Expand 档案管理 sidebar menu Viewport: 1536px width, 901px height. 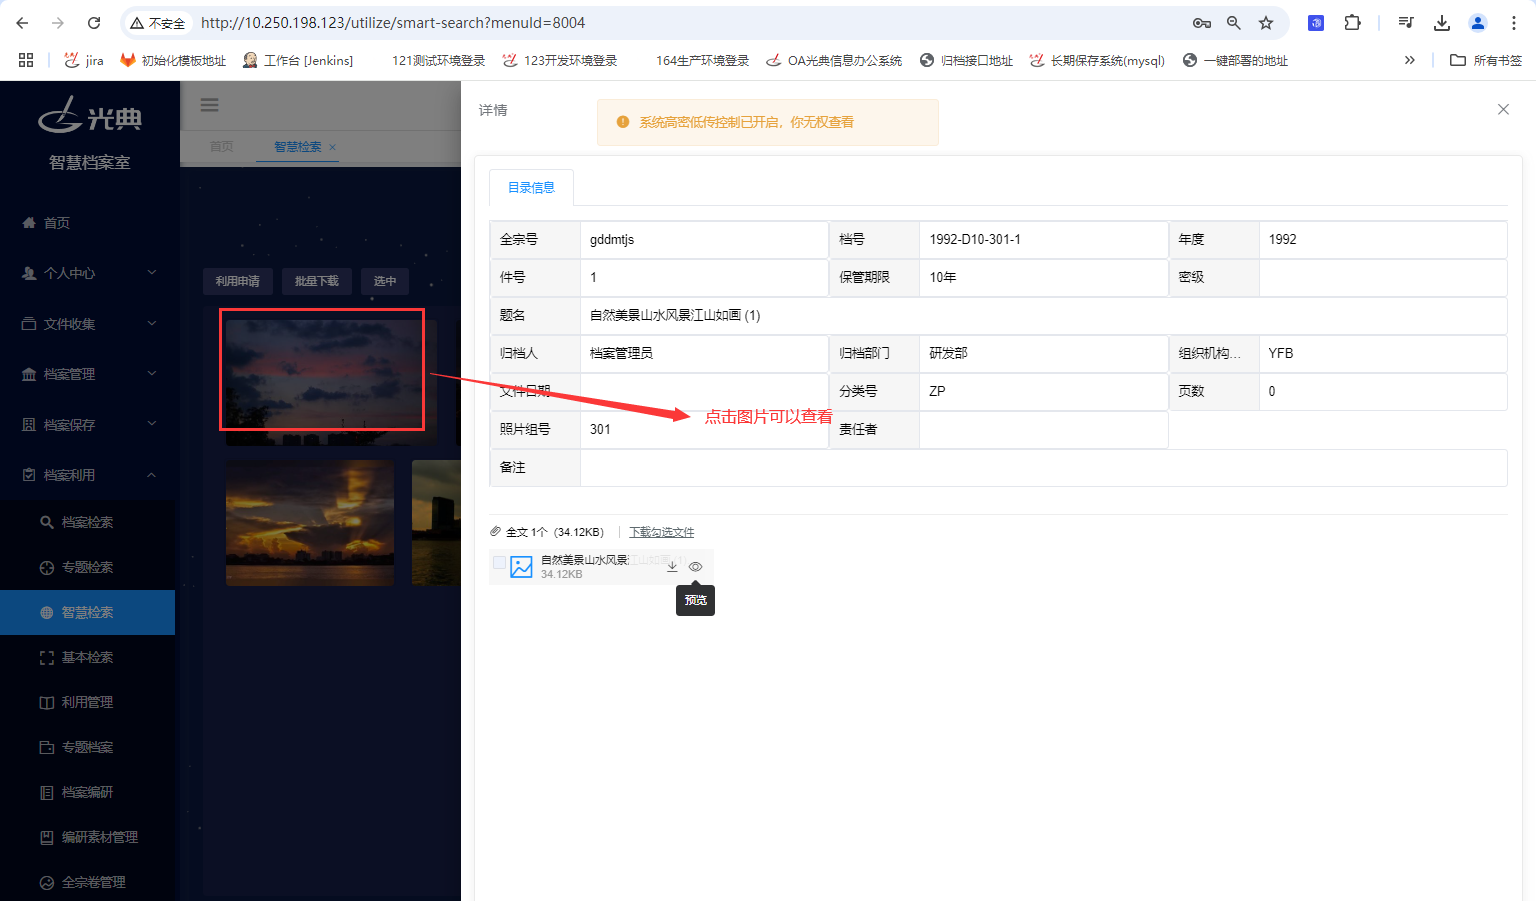point(88,374)
